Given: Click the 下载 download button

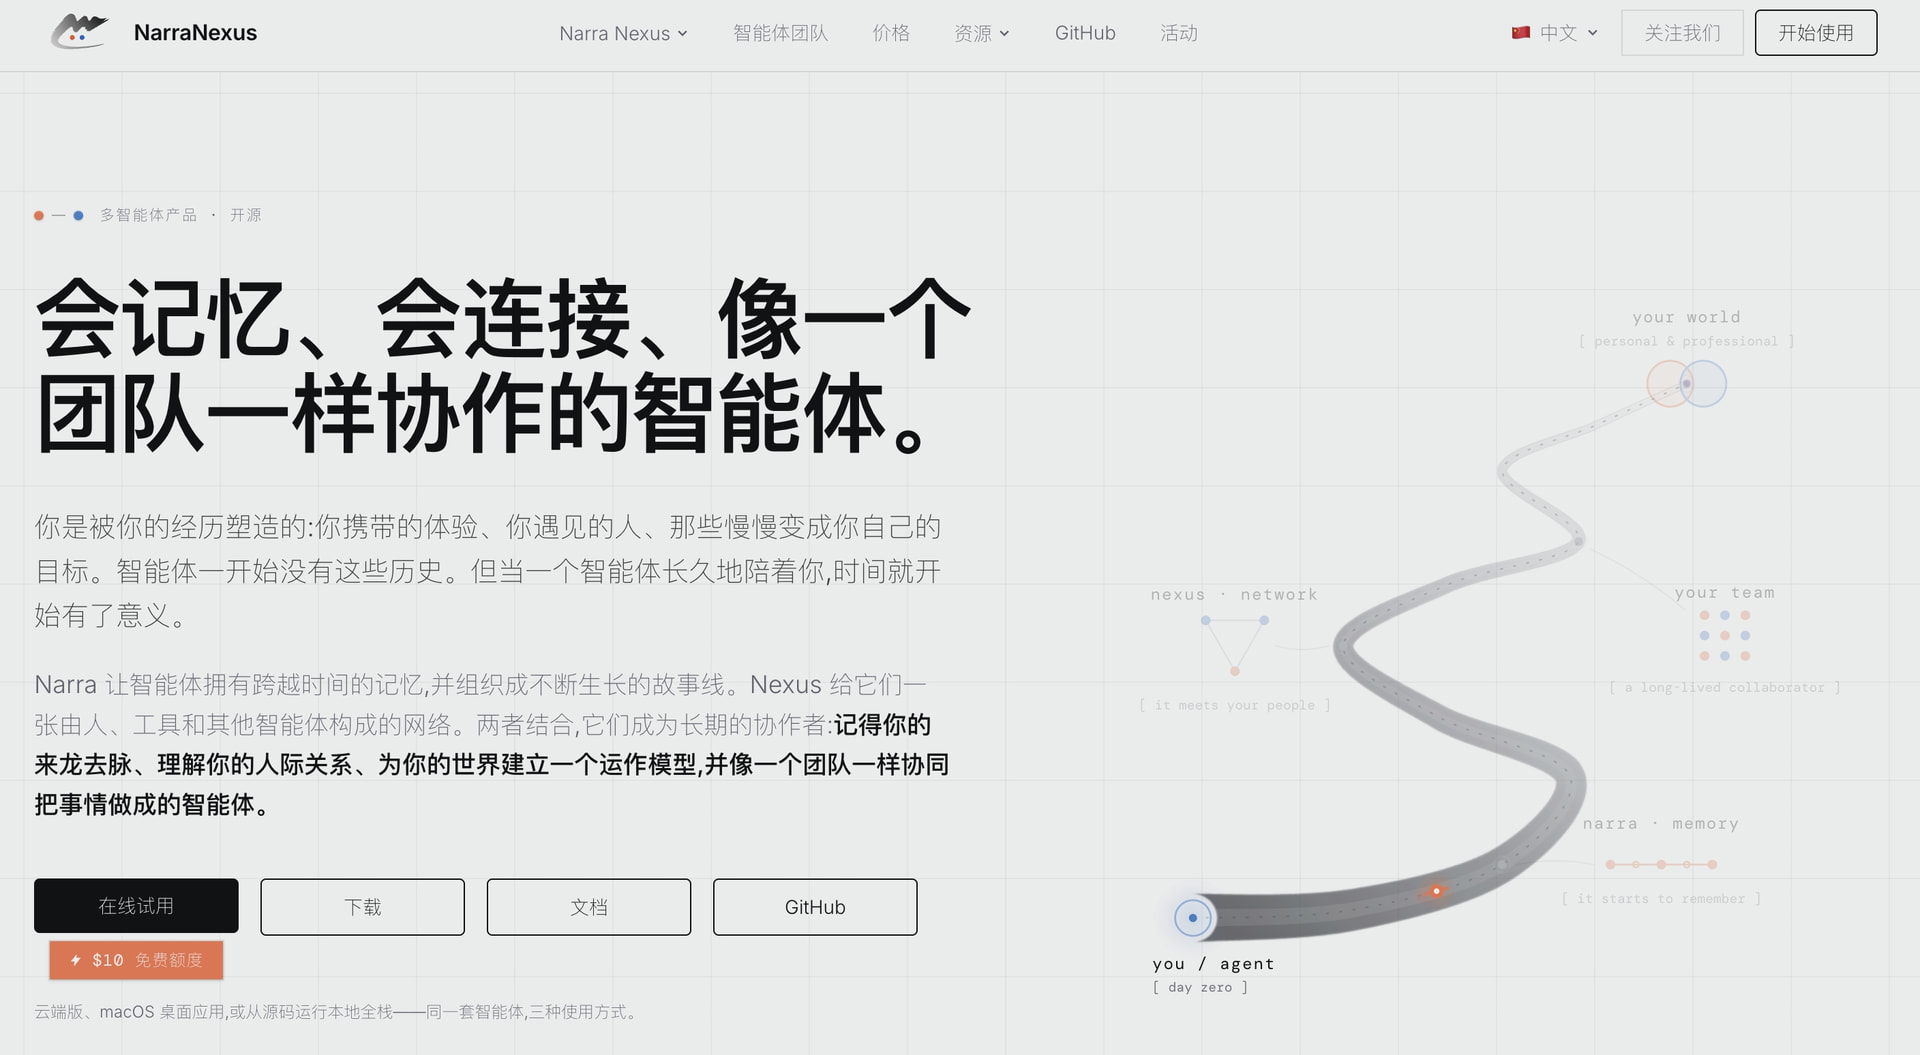Looking at the screenshot, I should point(363,907).
